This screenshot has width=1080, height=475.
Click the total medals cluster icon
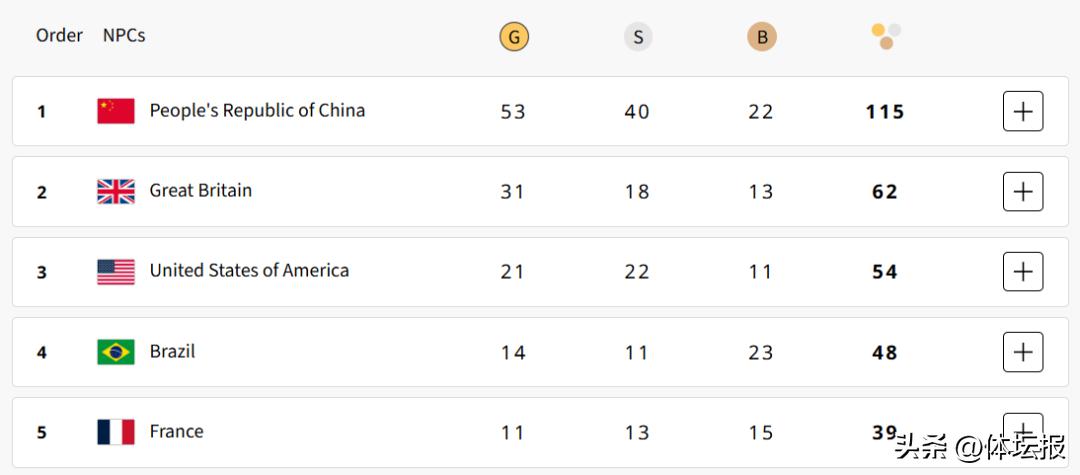(886, 37)
